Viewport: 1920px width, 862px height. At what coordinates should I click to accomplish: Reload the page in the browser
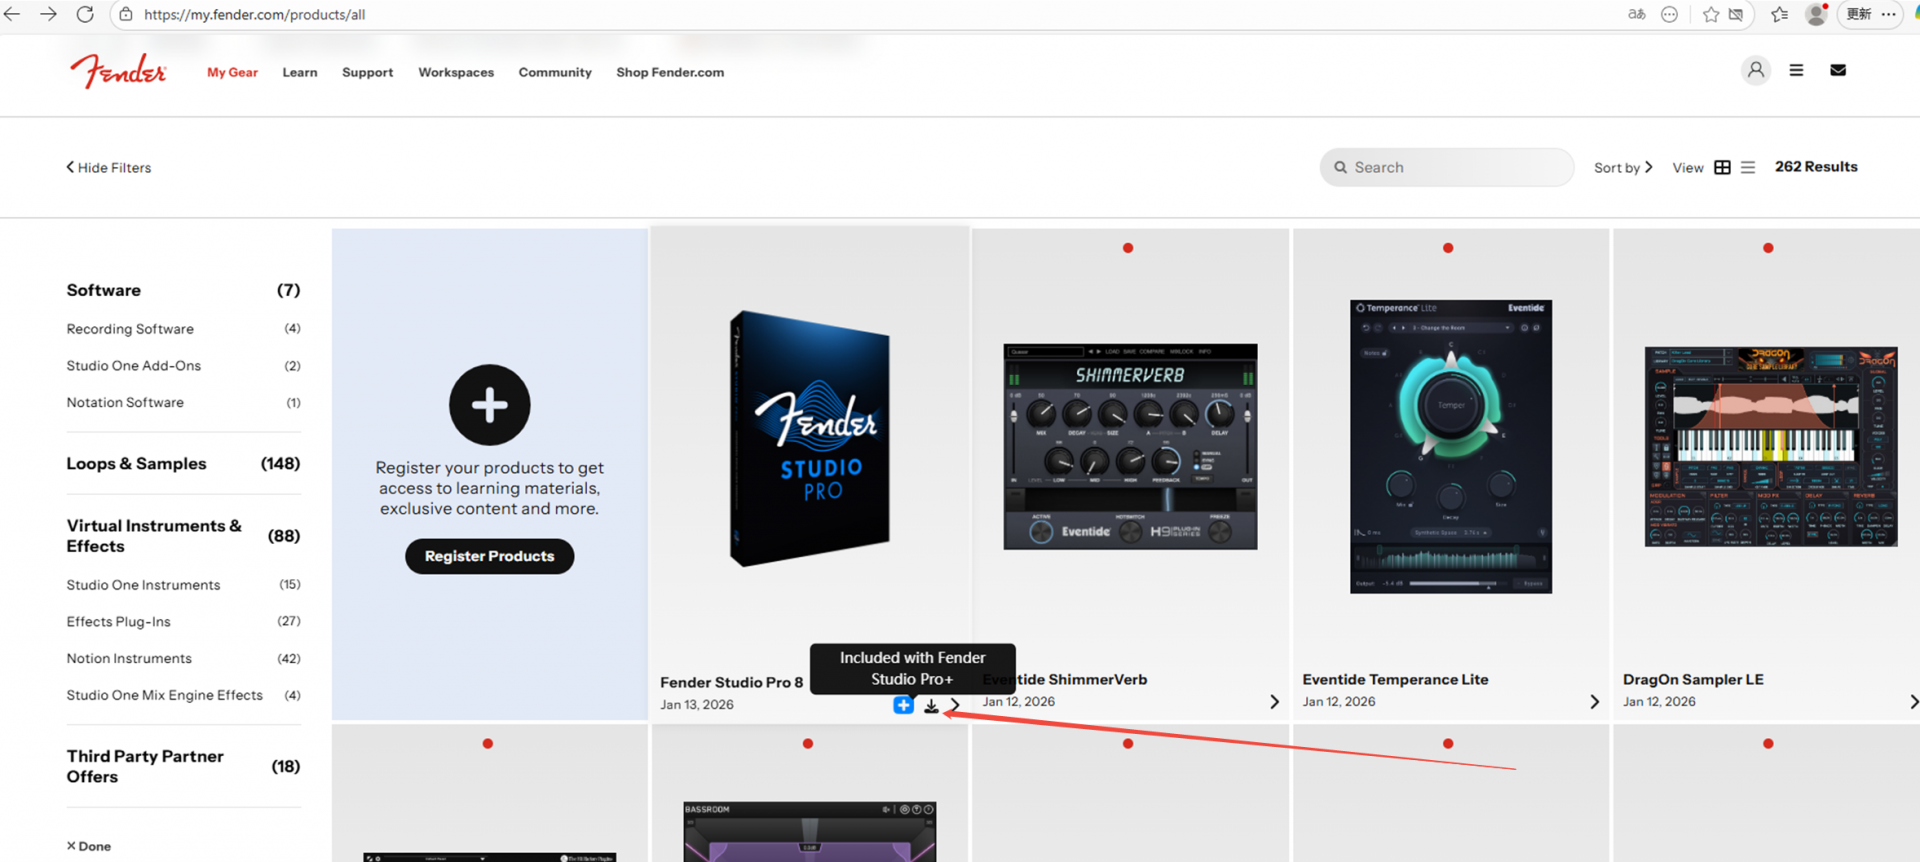point(85,14)
